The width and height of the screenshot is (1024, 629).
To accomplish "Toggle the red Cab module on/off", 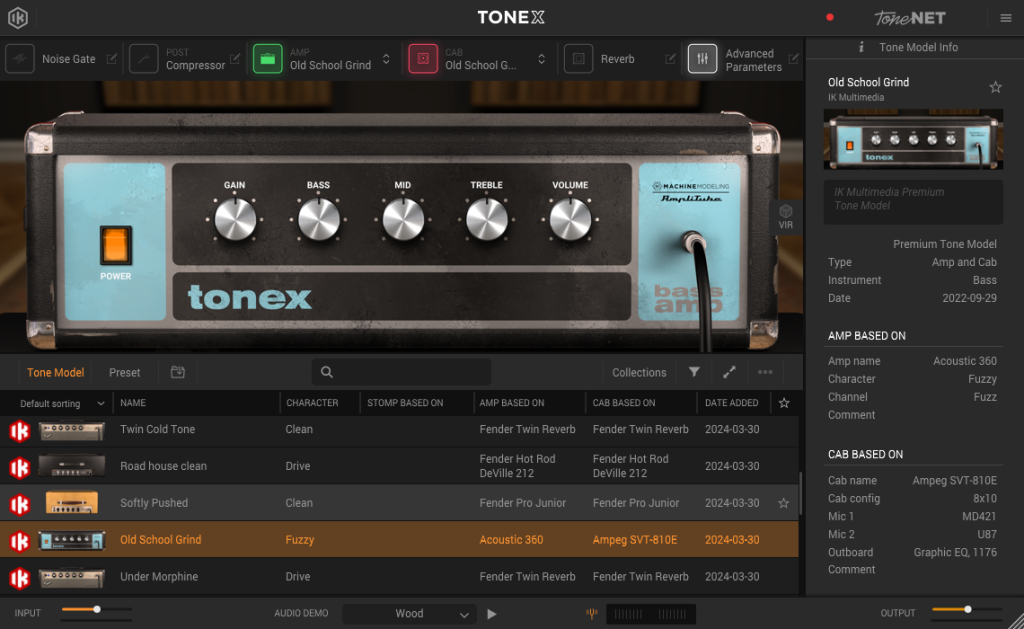I will pos(423,59).
